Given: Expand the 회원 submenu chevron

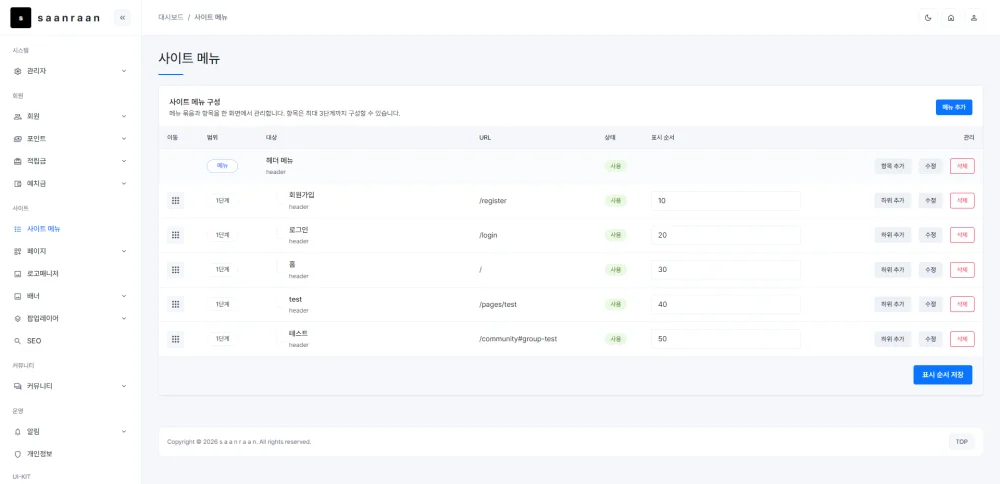Looking at the screenshot, I should (x=124, y=117).
